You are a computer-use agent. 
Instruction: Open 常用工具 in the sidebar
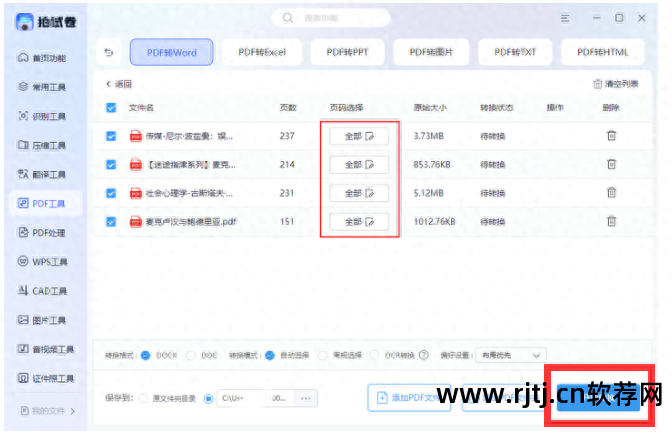(42, 87)
